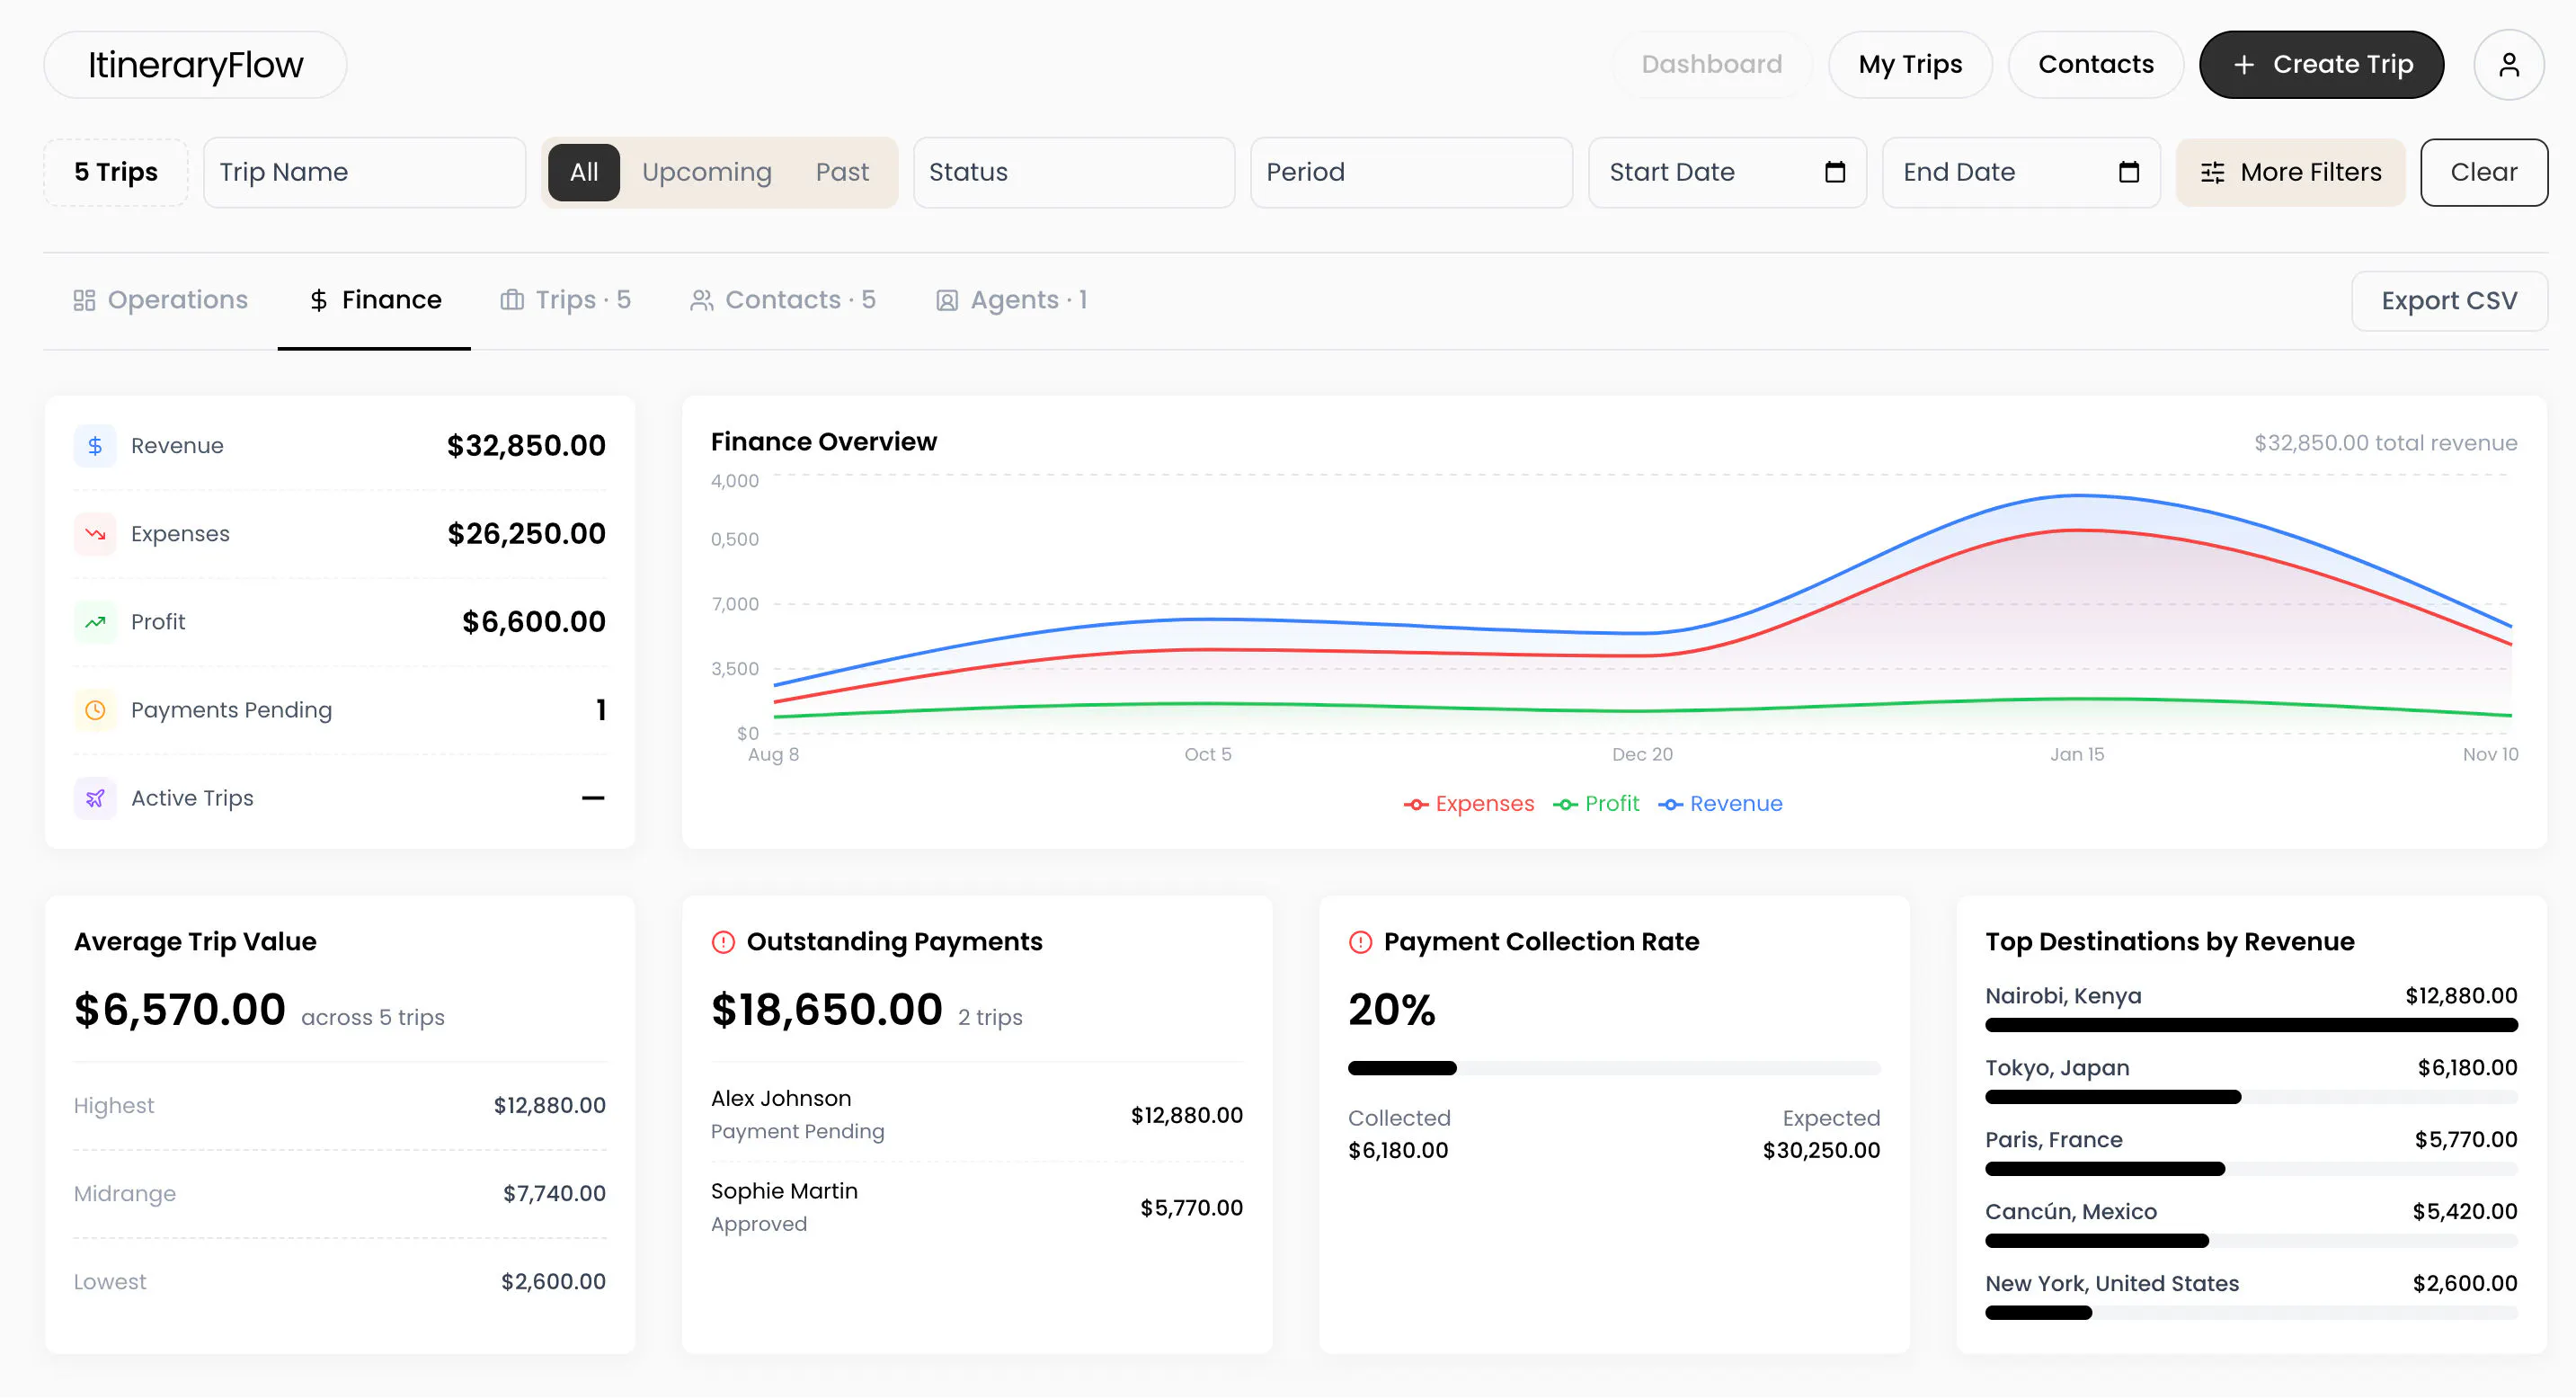
Task: Open the Period dropdown
Action: (x=1411, y=172)
